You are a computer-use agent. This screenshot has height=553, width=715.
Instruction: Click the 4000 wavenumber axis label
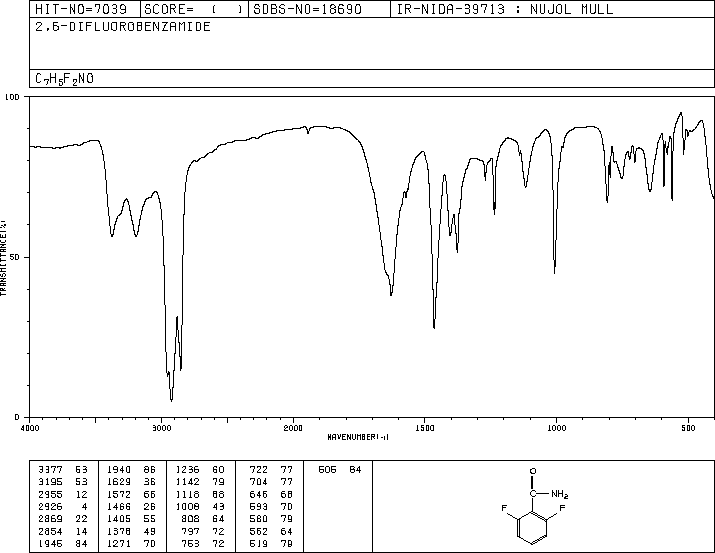(x=30, y=428)
